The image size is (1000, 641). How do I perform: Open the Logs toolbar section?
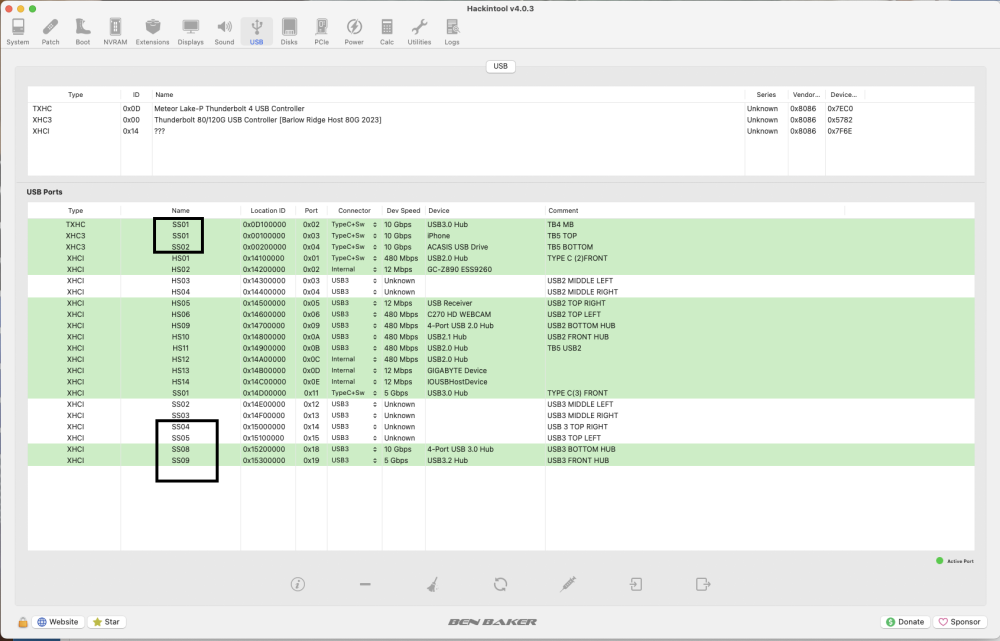point(452,31)
